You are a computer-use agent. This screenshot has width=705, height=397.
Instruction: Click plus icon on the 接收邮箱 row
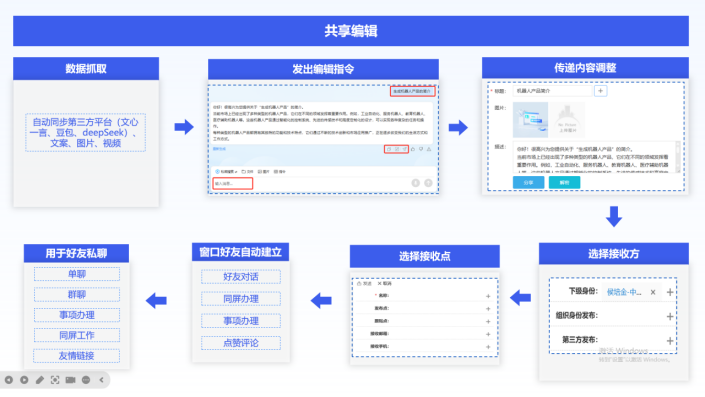[488, 334]
